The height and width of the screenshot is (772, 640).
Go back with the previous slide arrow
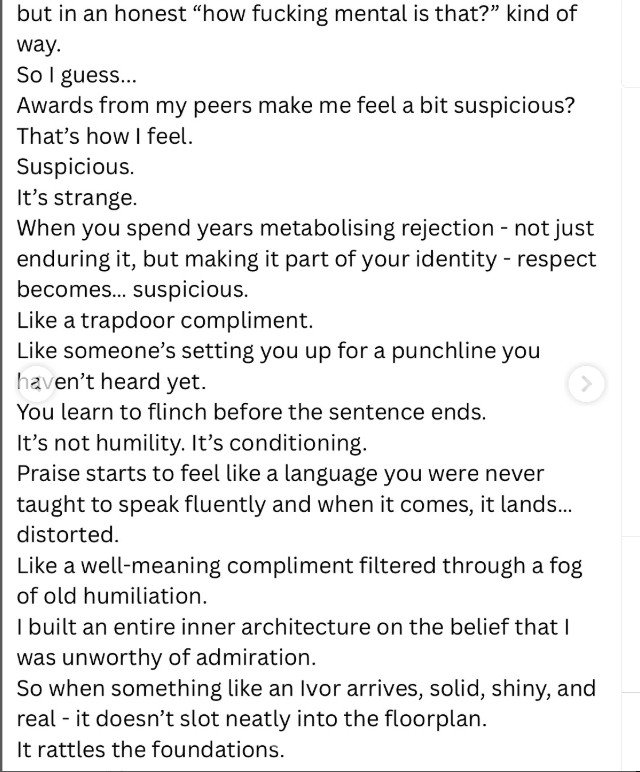point(36,384)
